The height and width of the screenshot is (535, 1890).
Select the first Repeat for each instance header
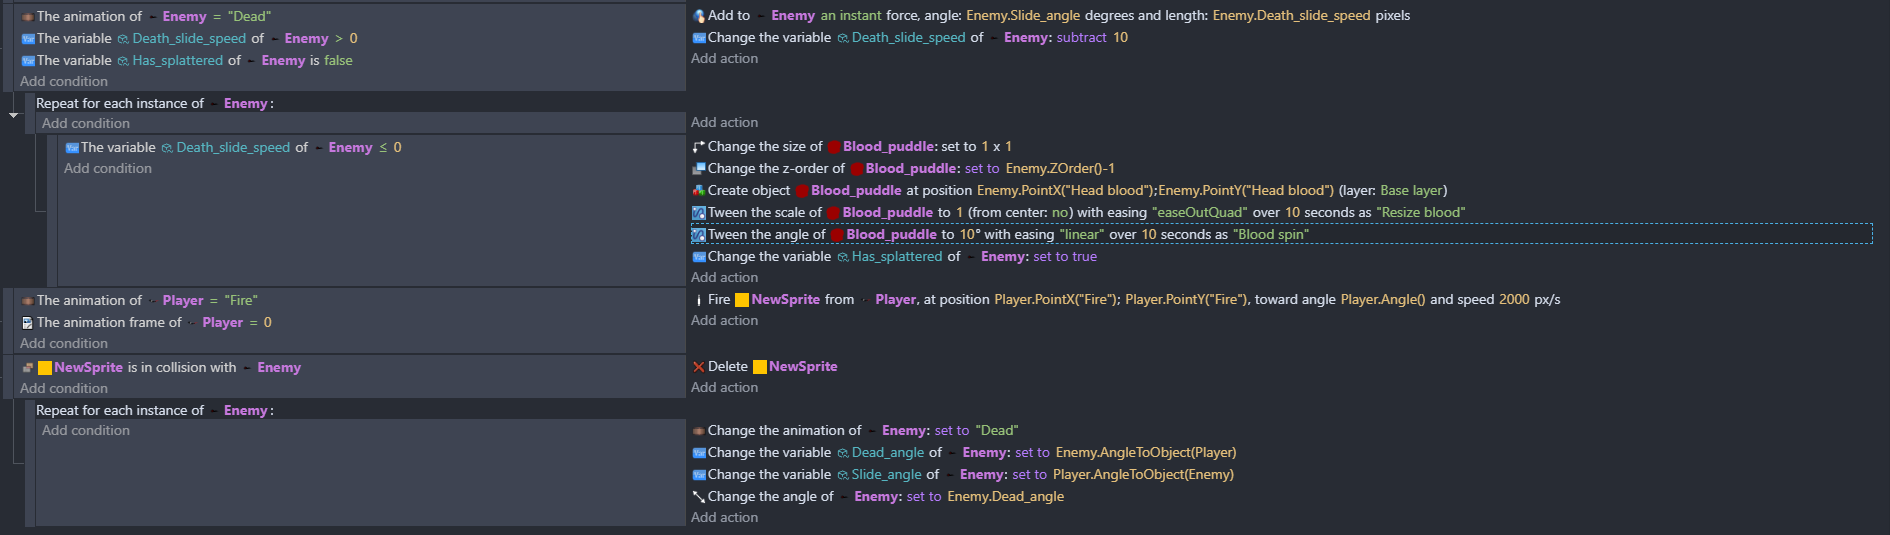[155, 104]
